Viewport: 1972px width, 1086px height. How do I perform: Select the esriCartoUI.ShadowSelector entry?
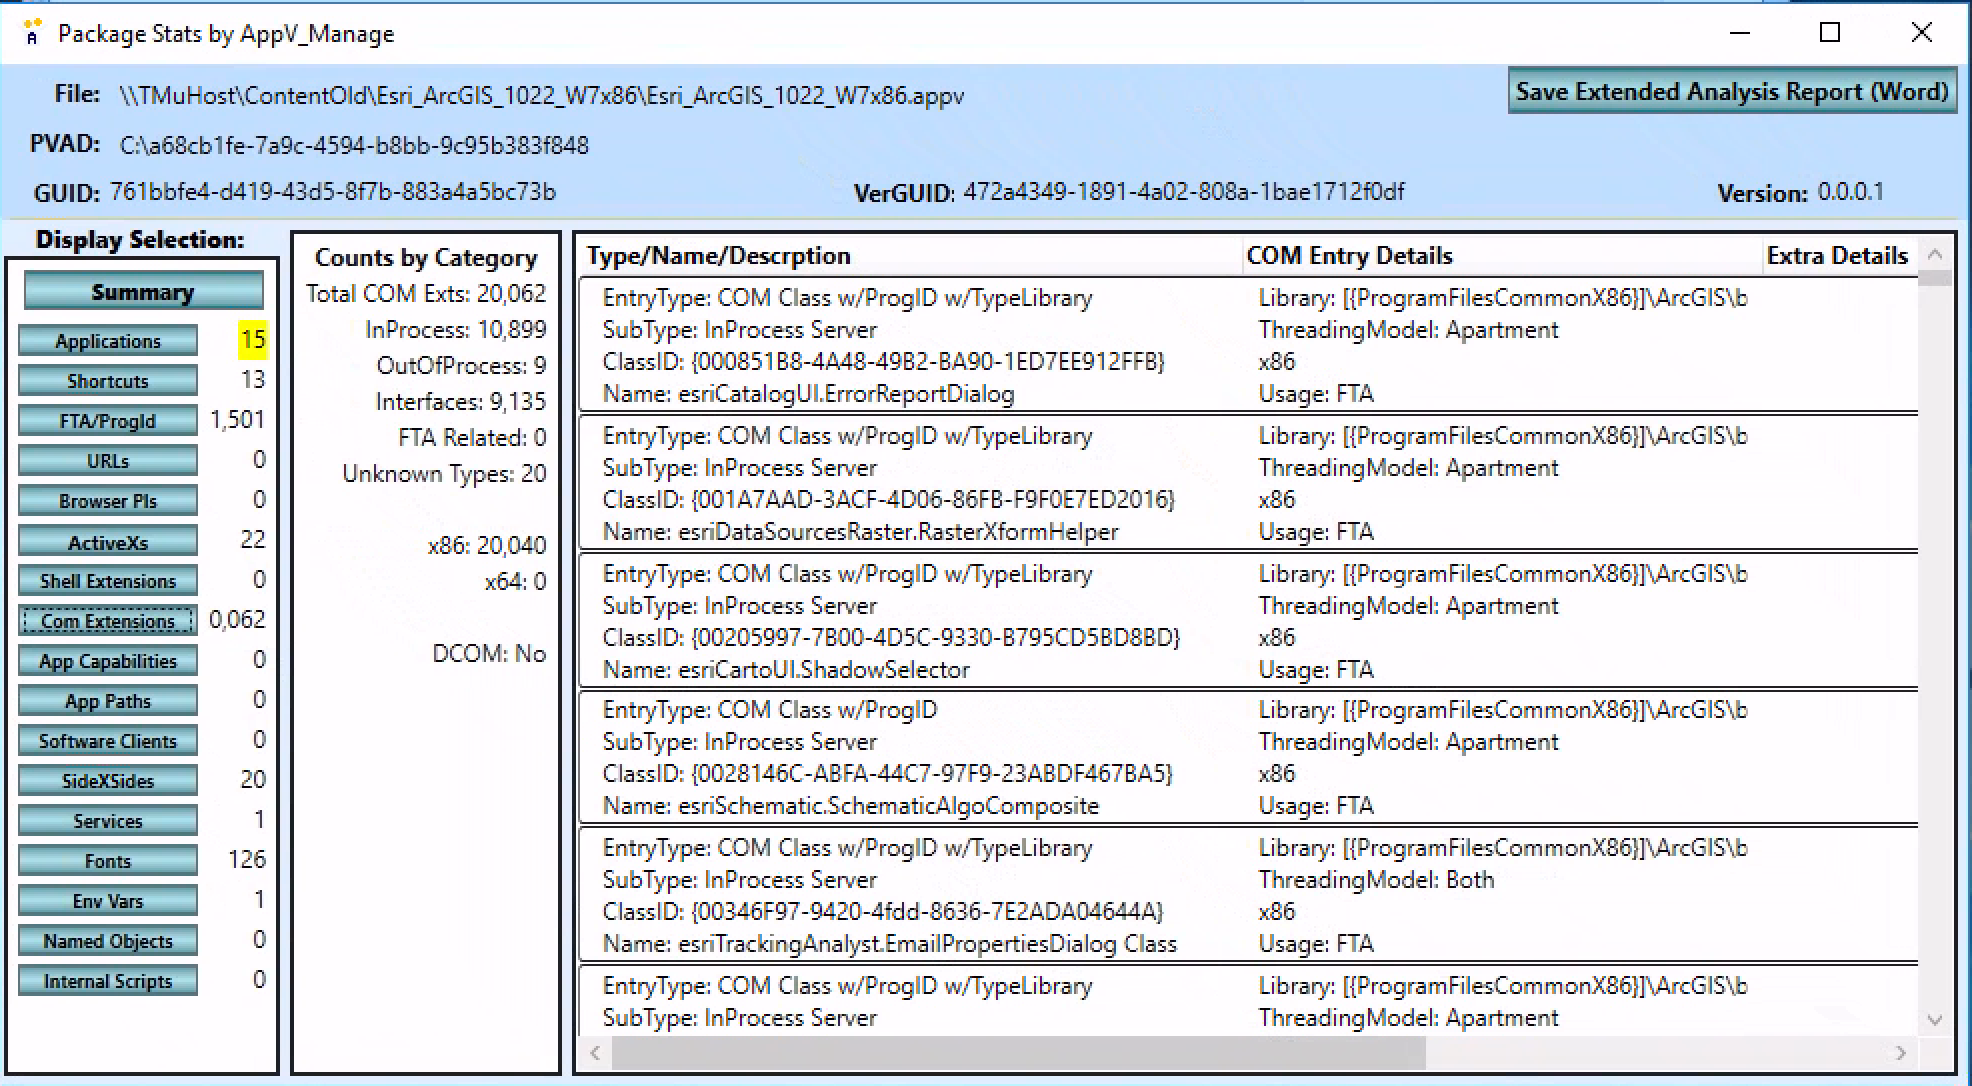(x=1248, y=621)
